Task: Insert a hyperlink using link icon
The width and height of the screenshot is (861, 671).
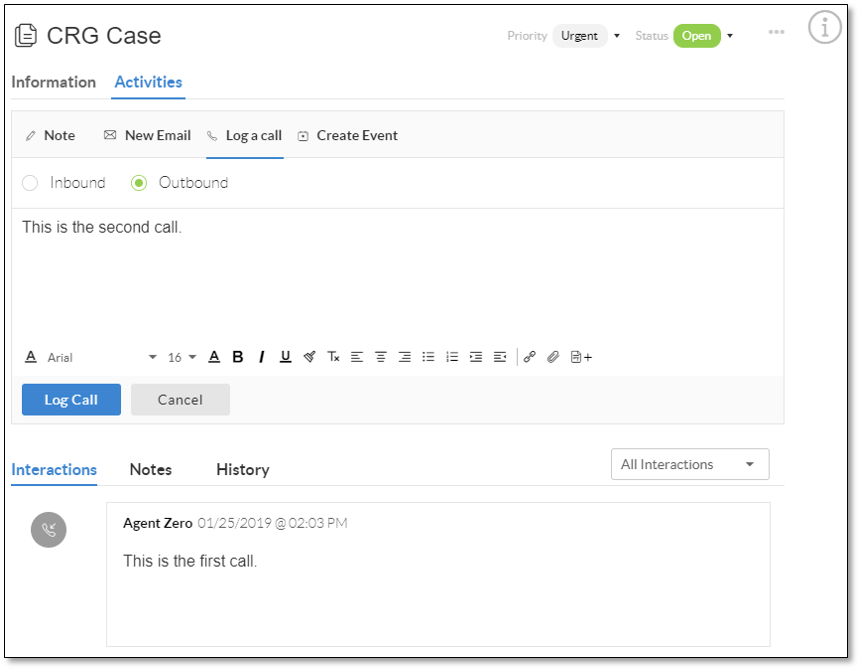Action: 529,357
